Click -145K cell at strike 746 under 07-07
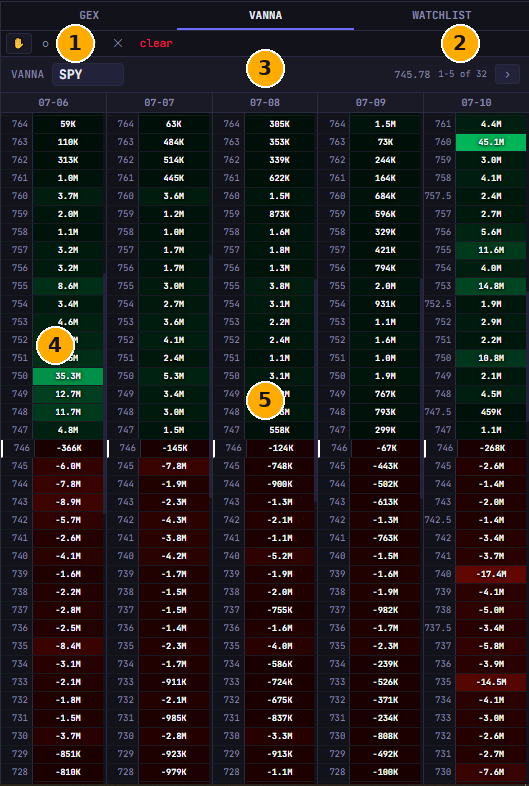This screenshot has width=529, height=786. click(x=174, y=448)
